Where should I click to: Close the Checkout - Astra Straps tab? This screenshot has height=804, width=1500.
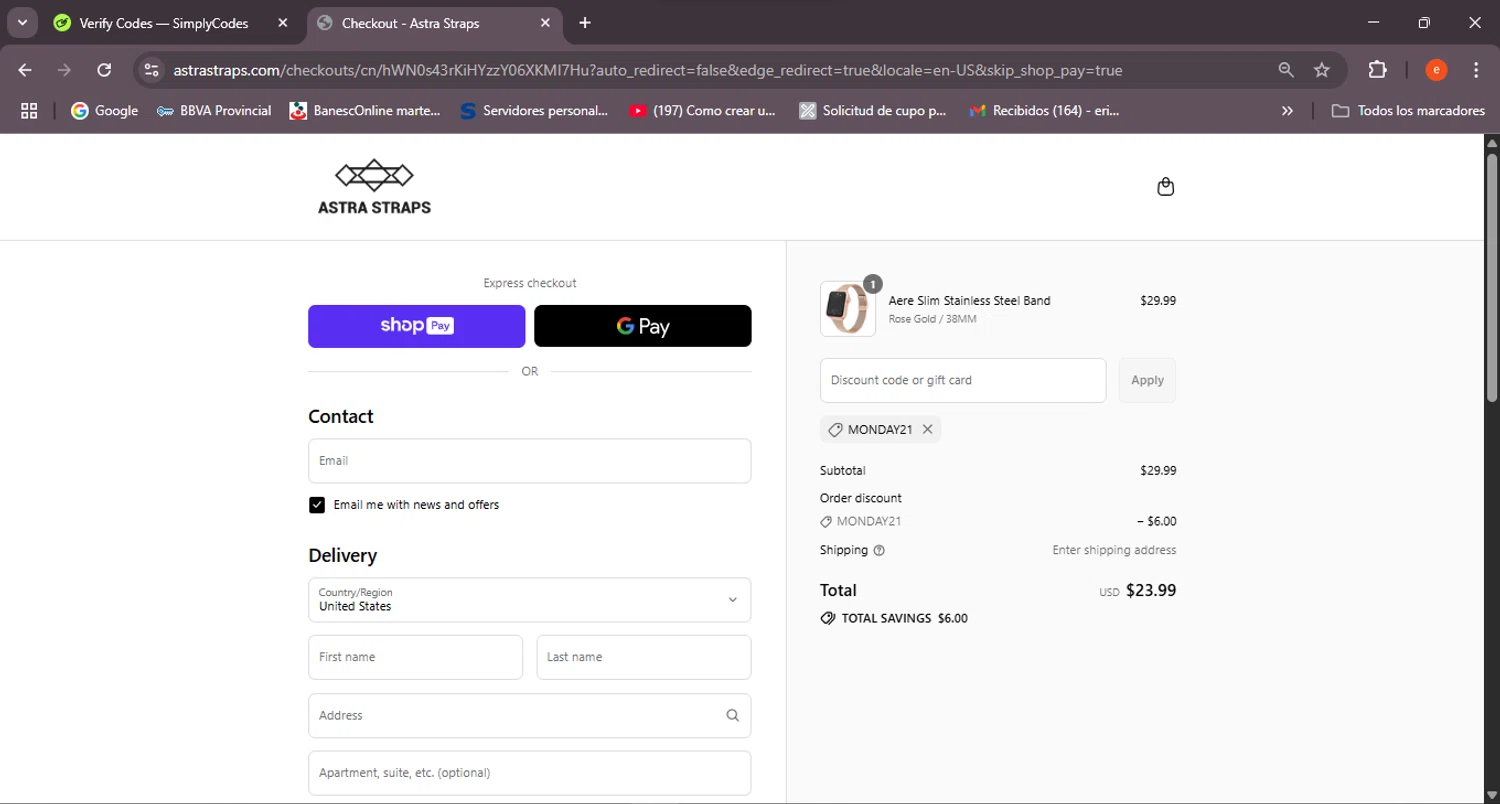click(x=545, y=23)
